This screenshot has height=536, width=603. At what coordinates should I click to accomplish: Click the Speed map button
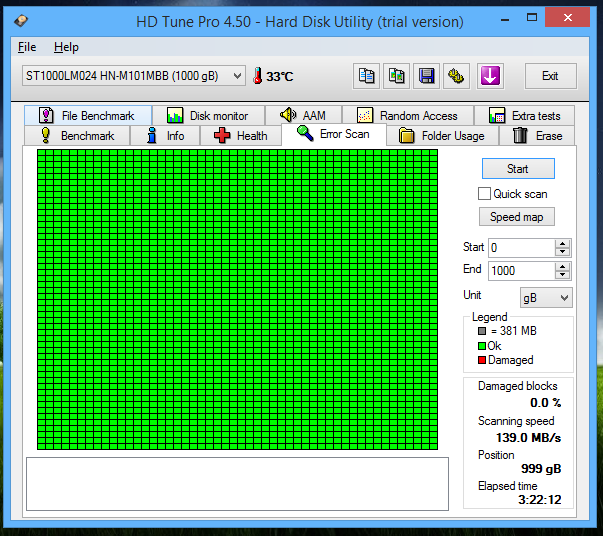pos(517,217)
